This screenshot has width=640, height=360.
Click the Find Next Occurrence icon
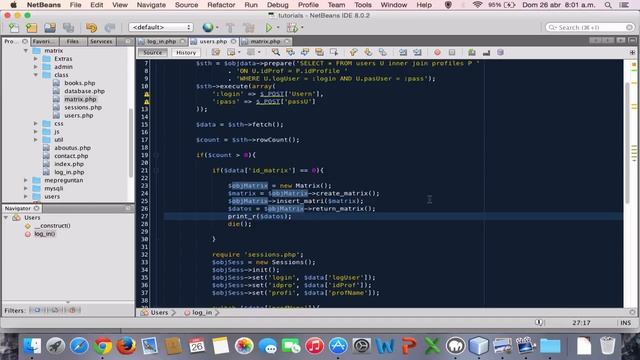coord(305,52)
